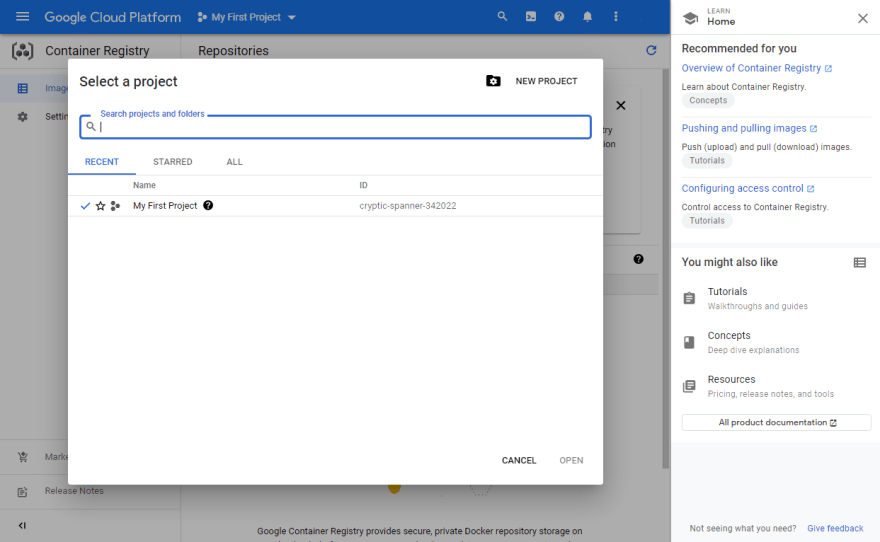
Task: Switch to the STARRED tab
Action: point(173,162)
